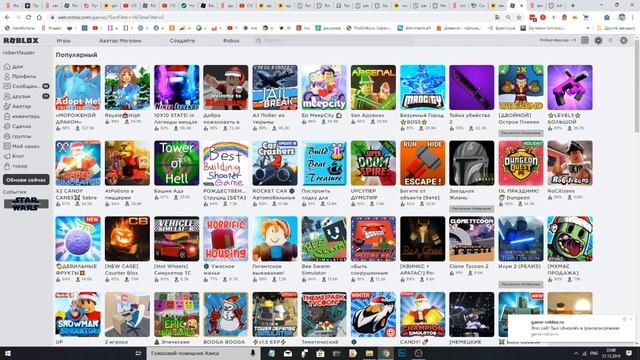Reload the page in Chrome
The image size is (640, 360).
(28, 18)
